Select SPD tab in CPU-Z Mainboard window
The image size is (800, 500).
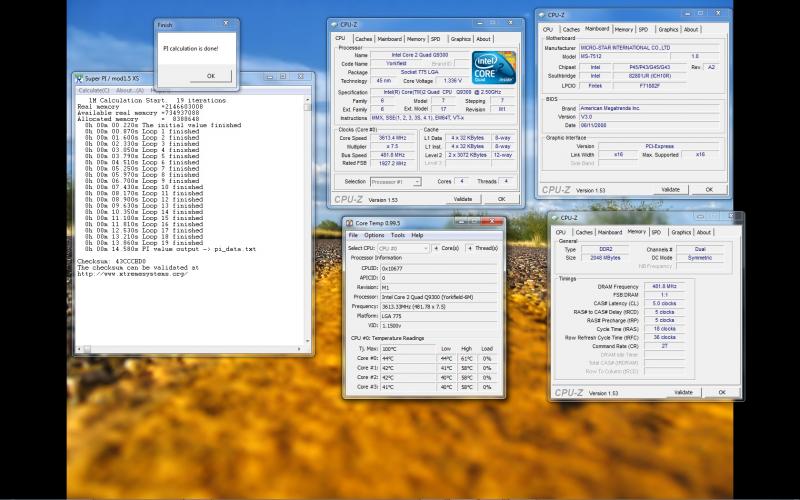click(643, 30)
